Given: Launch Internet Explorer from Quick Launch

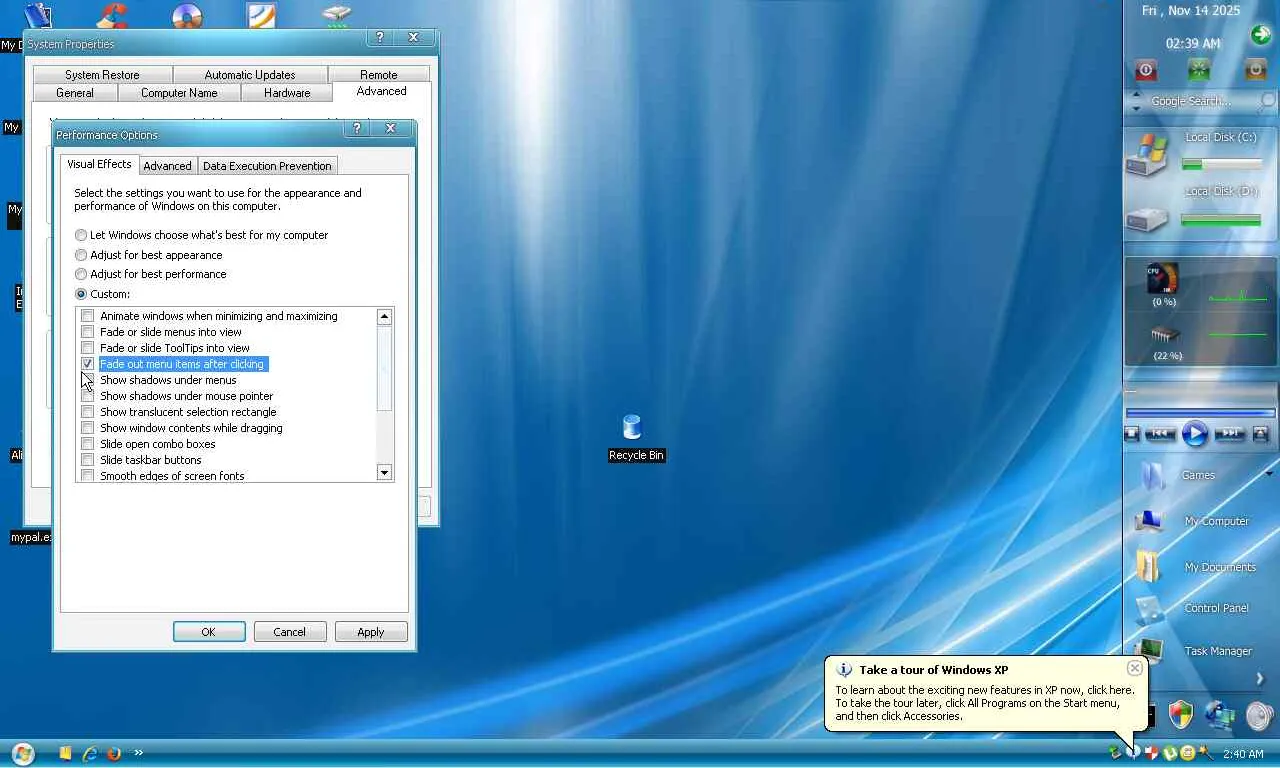Looking at the screenshot, I should pos(90,753).
